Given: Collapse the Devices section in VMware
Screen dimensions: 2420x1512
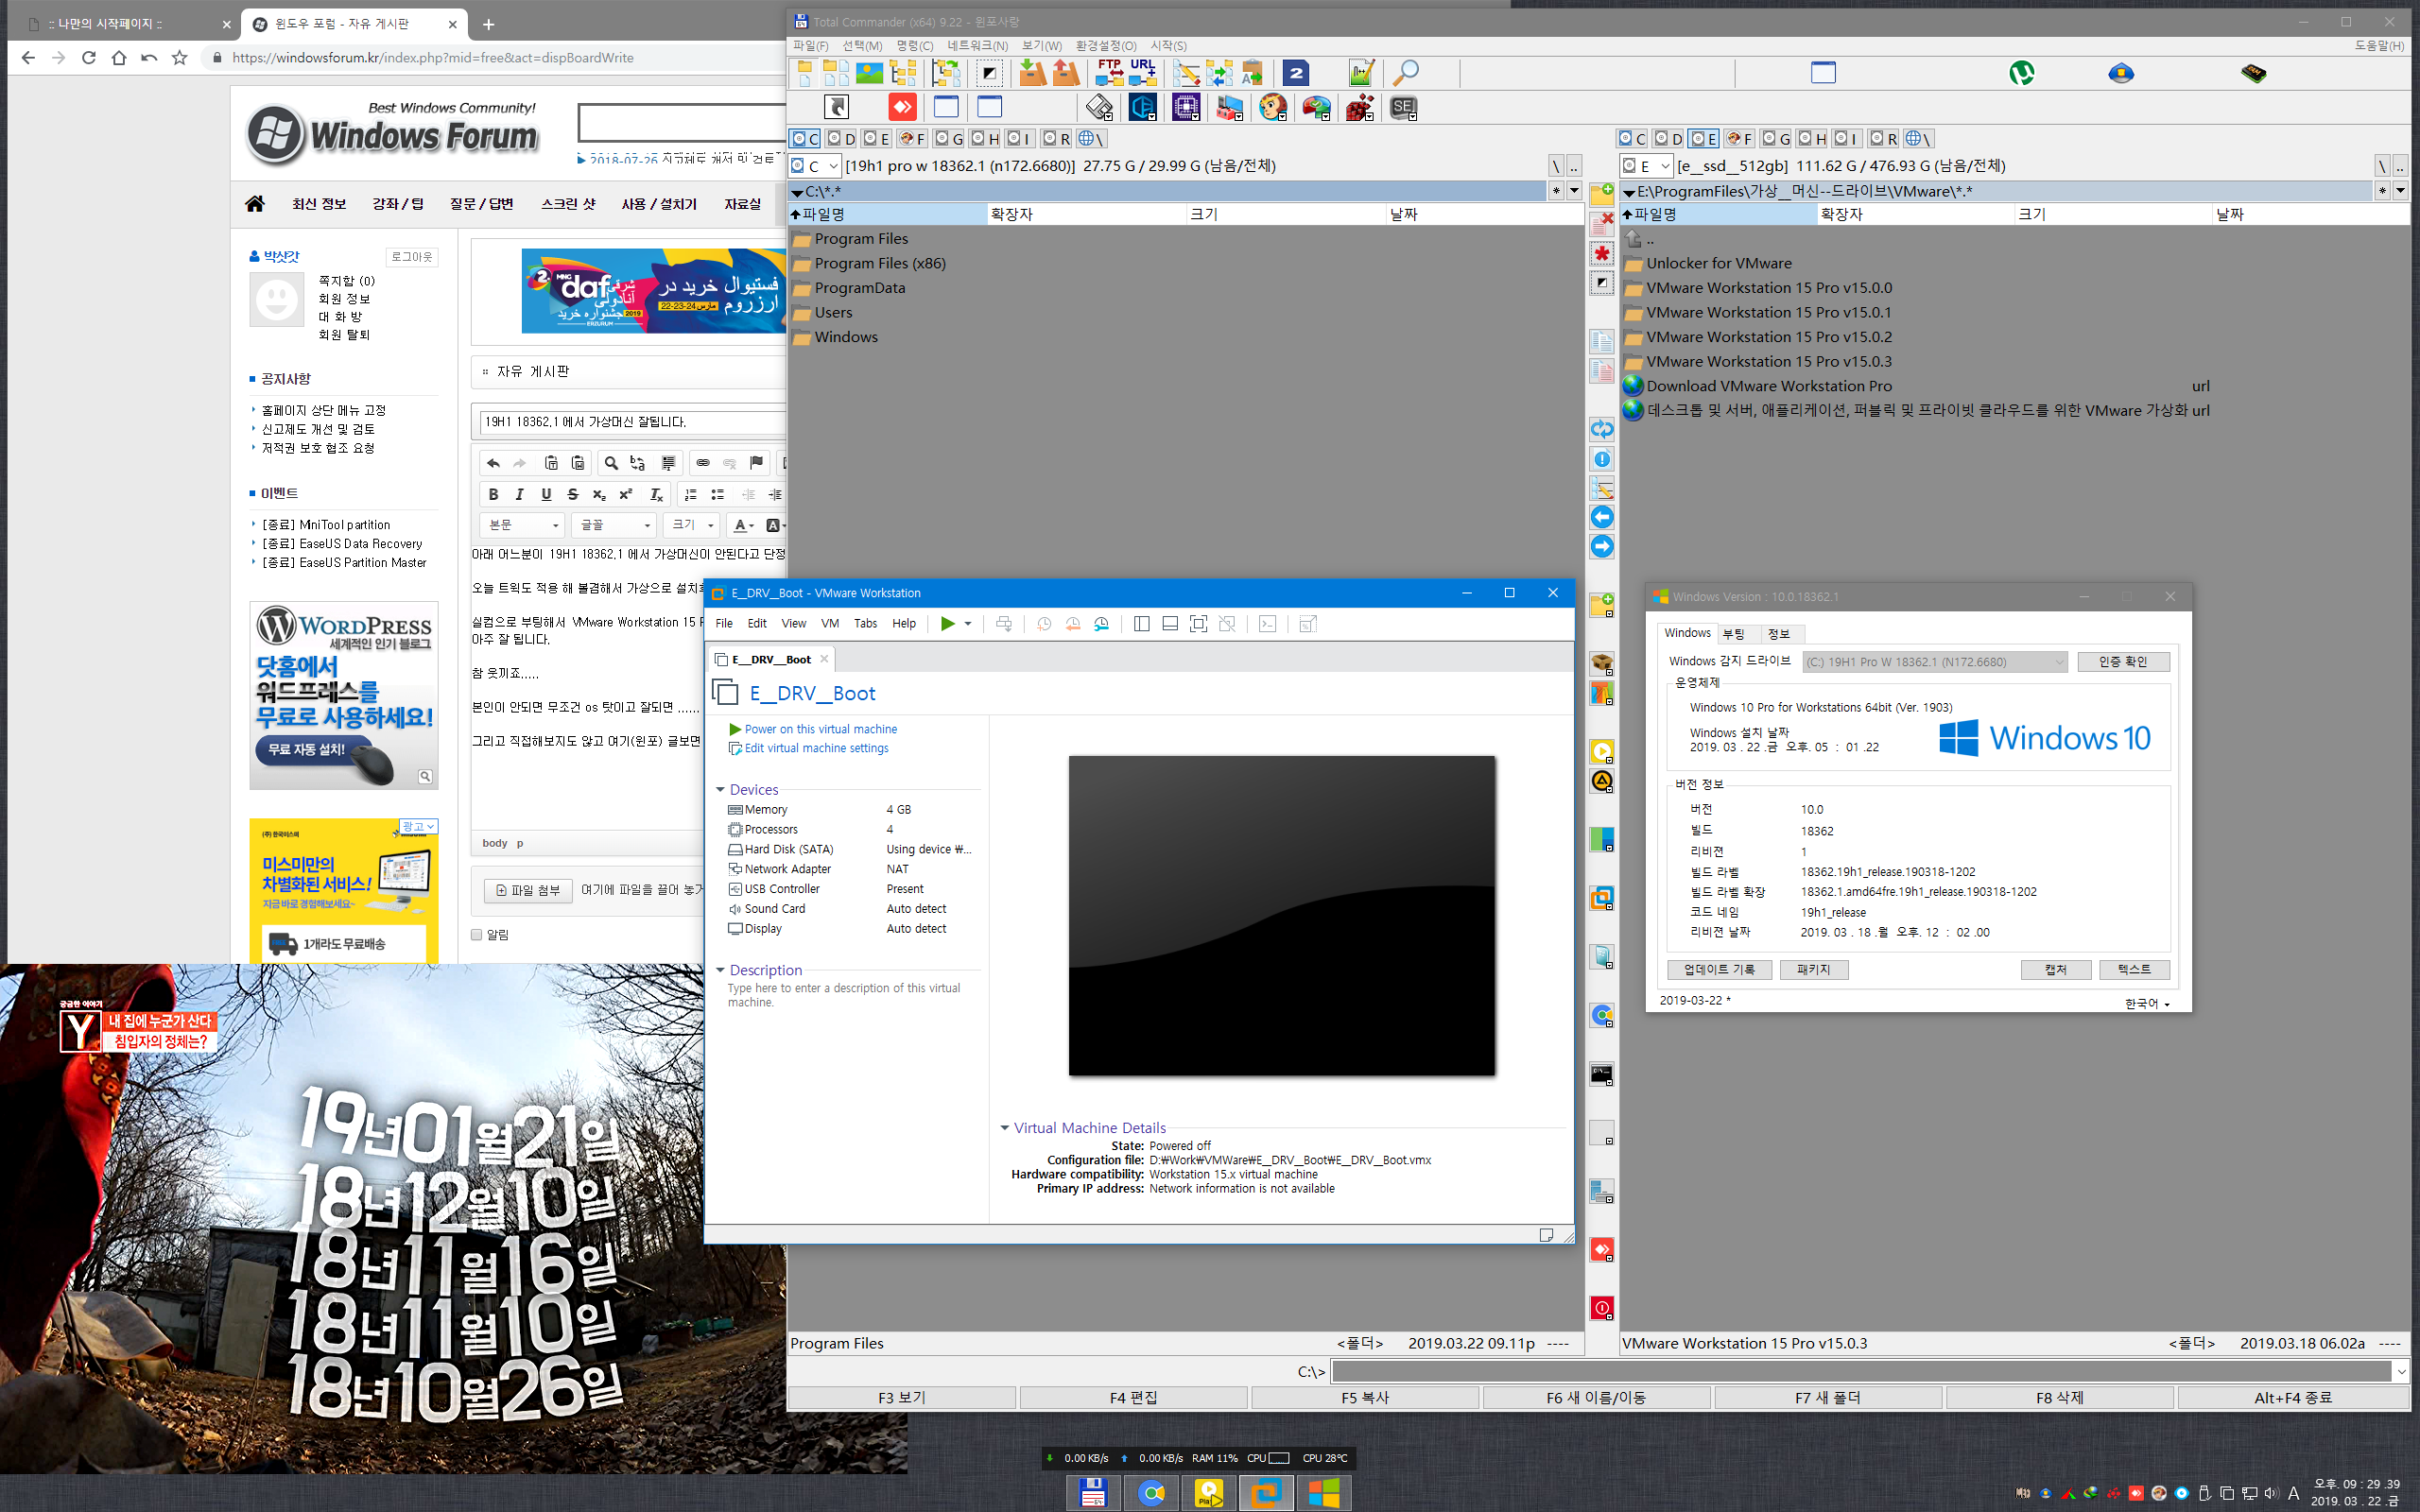Looking at the screenshot, I should click(720, 790).
